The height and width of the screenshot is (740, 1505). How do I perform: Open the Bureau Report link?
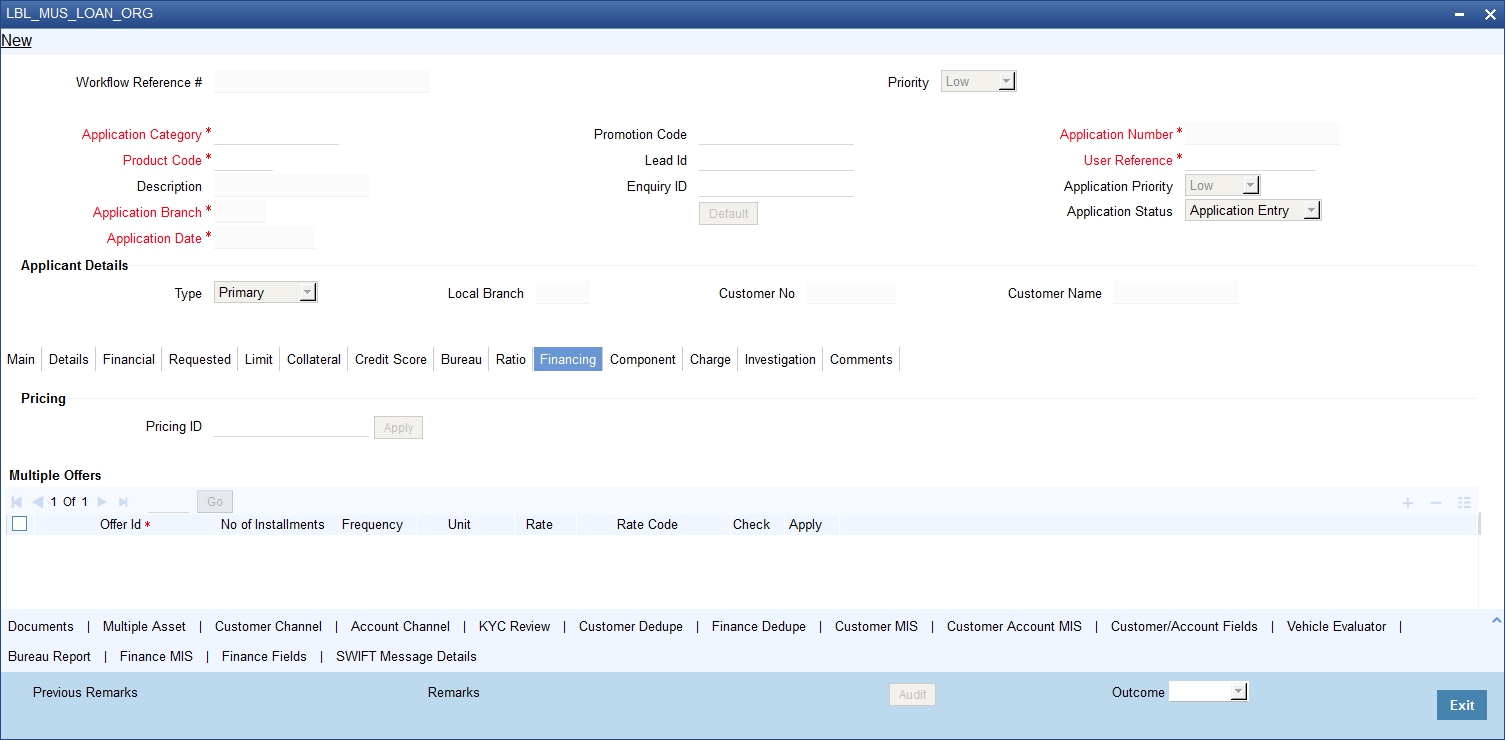tap(49, 657)
